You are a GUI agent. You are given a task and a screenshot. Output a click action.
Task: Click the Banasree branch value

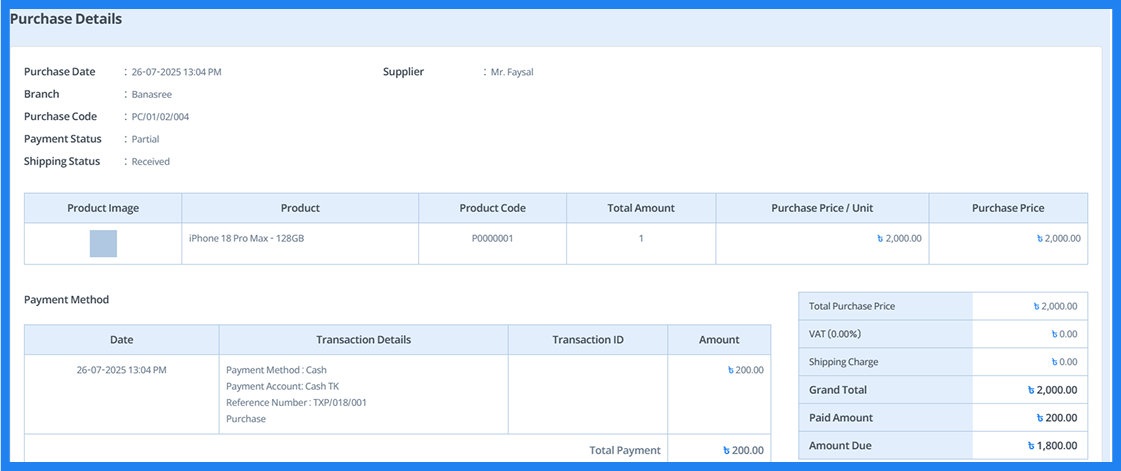point(151,94)
